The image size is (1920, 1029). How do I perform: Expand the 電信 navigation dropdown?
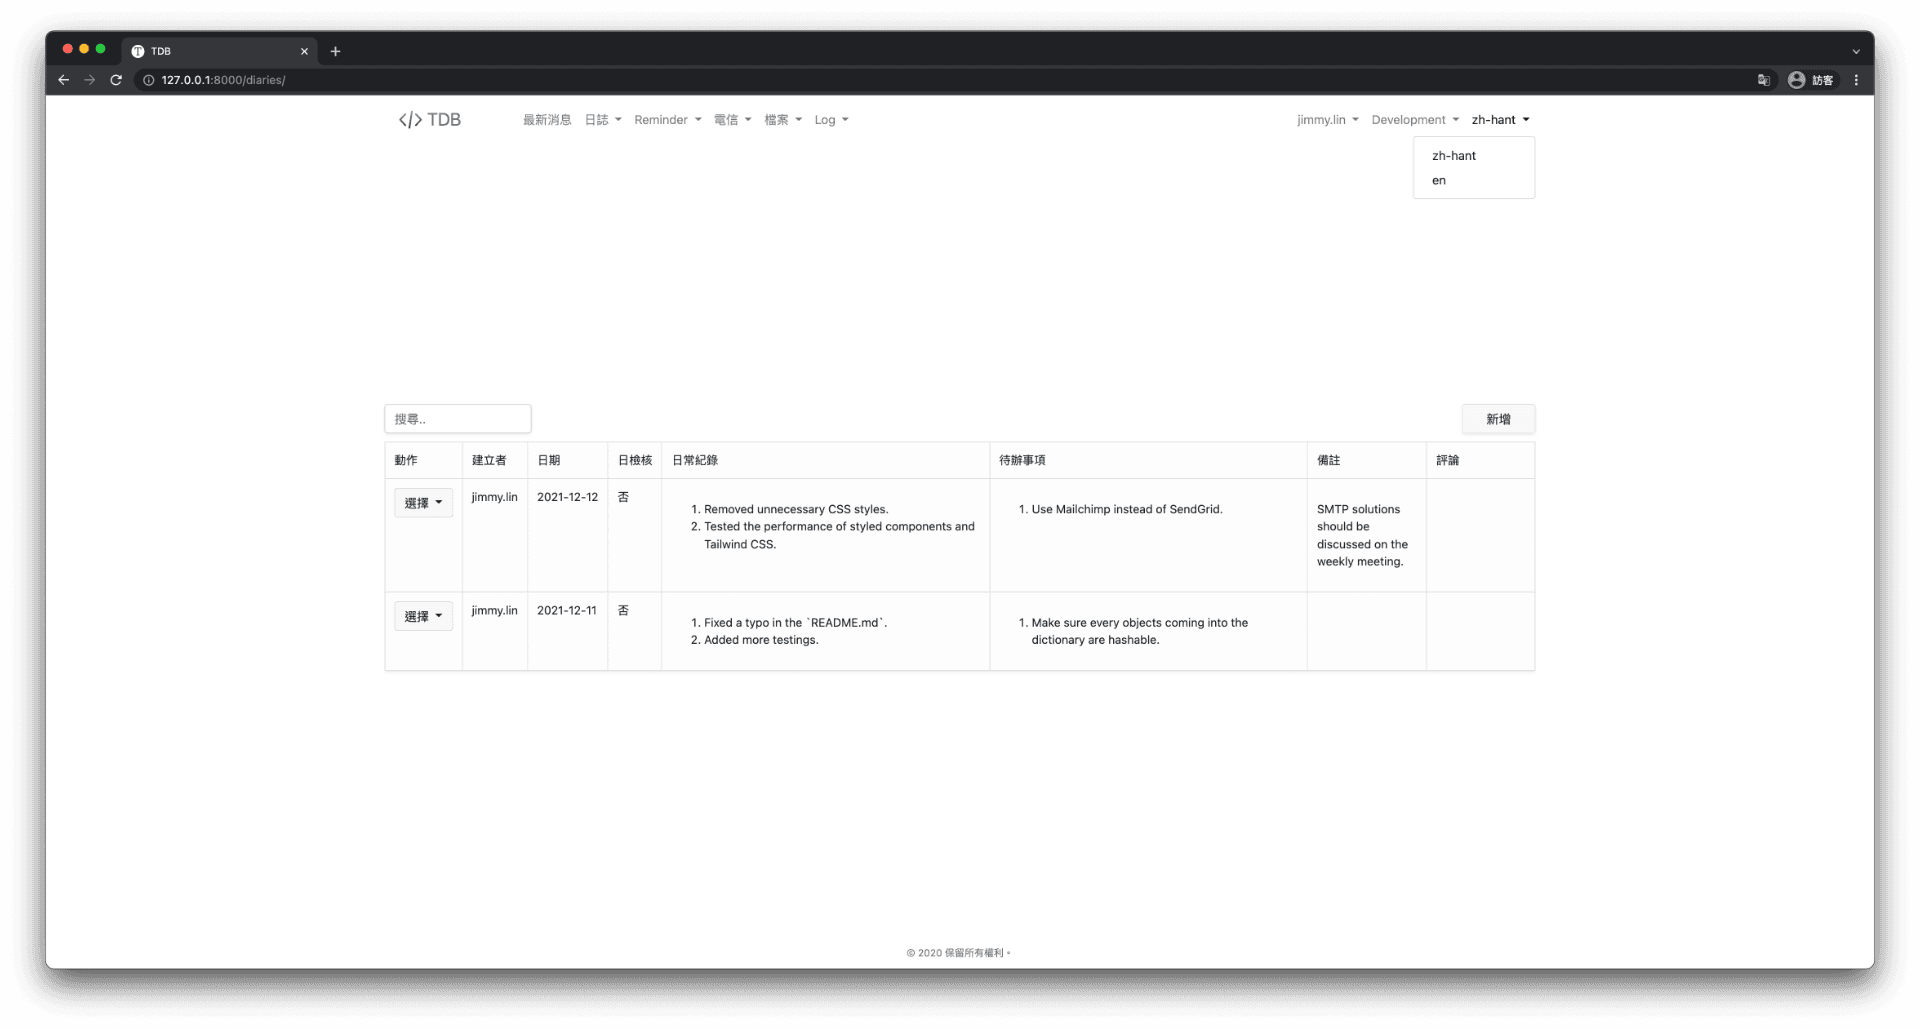pyautogui.click(x=732, y=120)
